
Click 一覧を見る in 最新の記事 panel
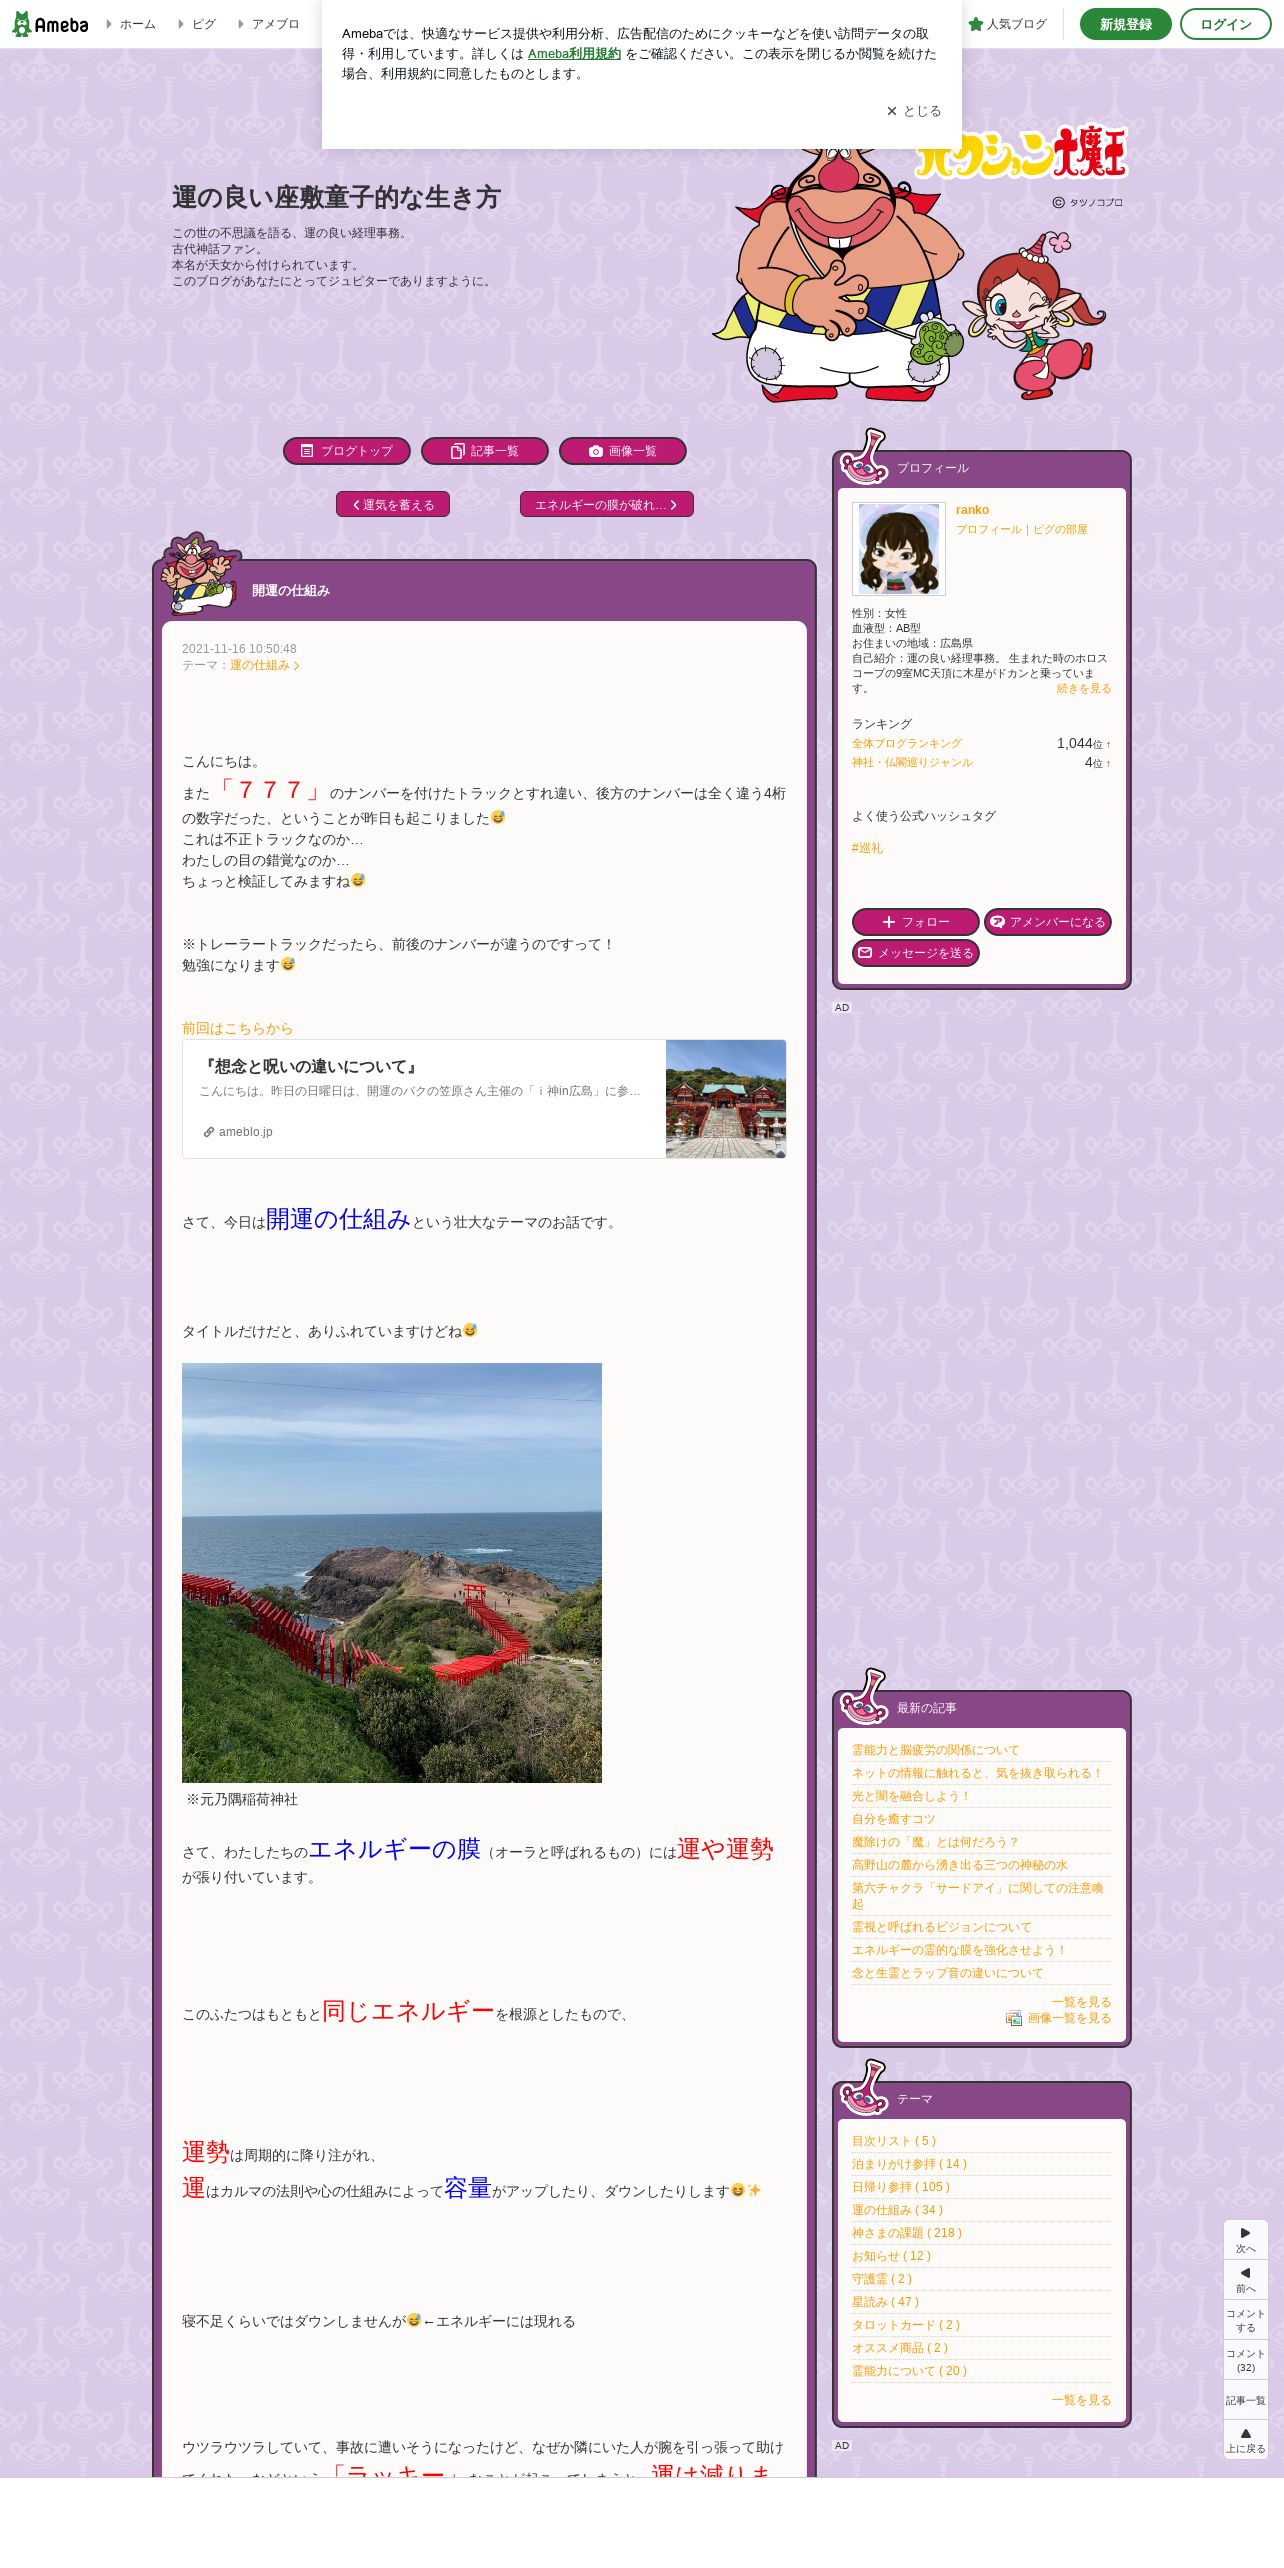point(1081,2002)
